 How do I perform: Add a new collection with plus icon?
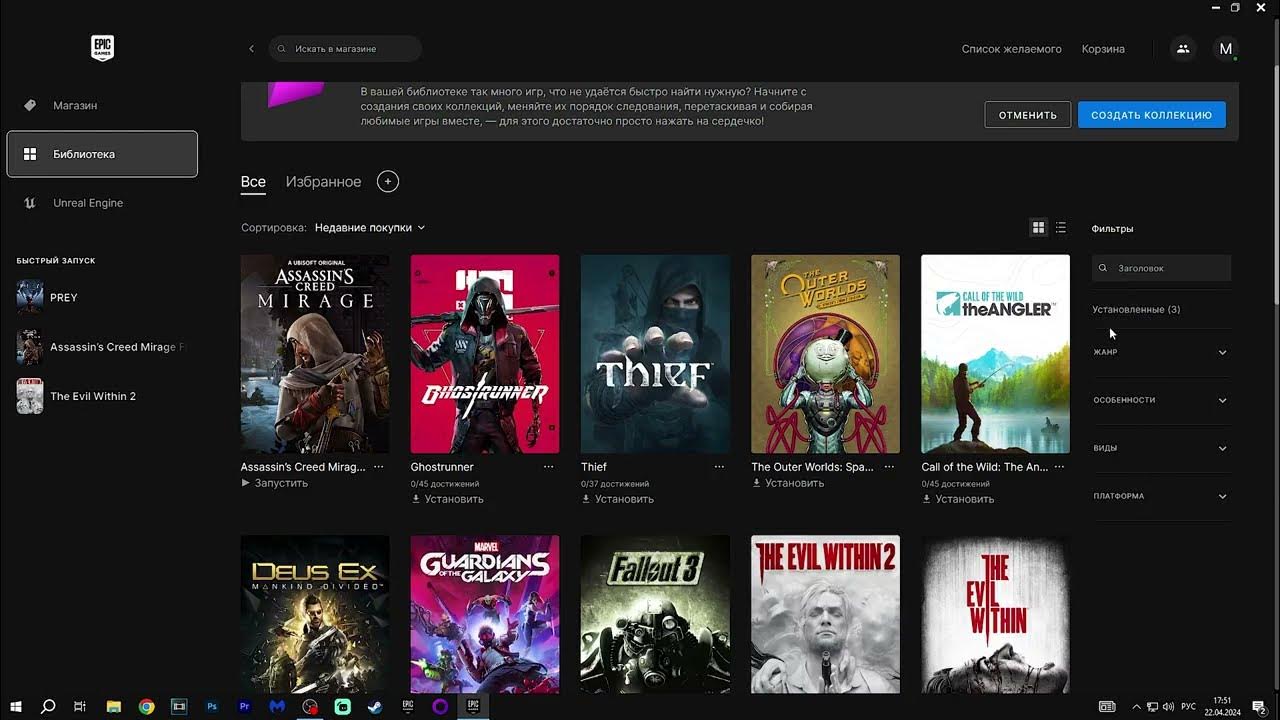pyautogui.click(x=388, y=181)
